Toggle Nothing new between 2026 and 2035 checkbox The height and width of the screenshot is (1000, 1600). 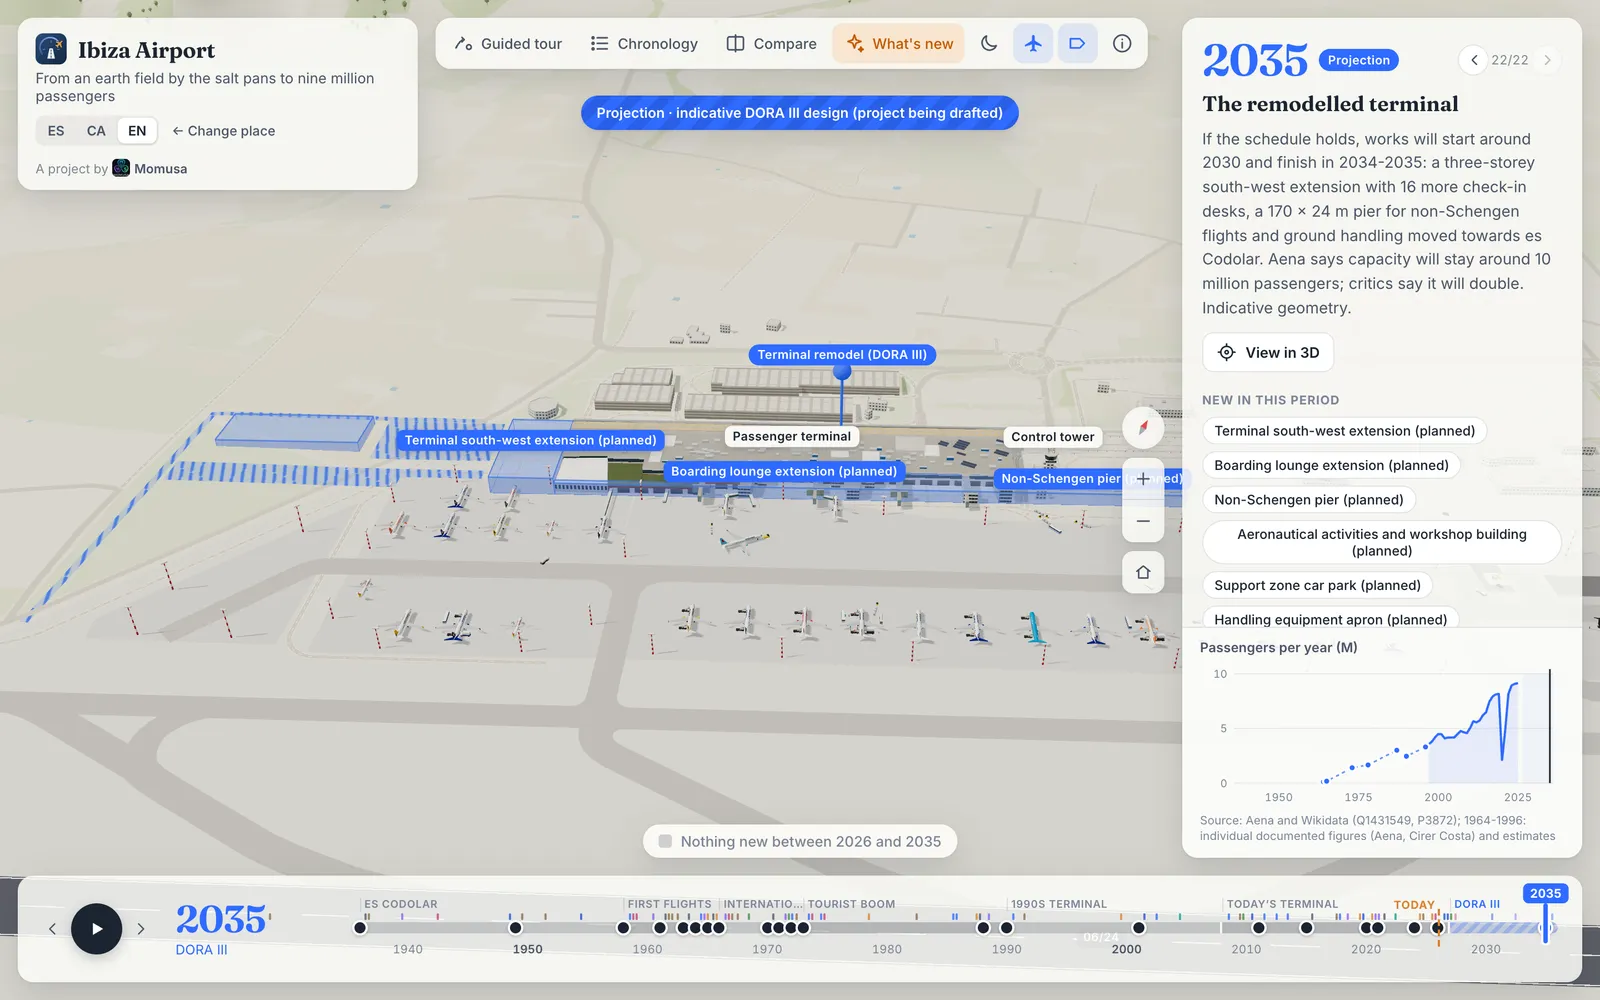click(x=665, y=842)
